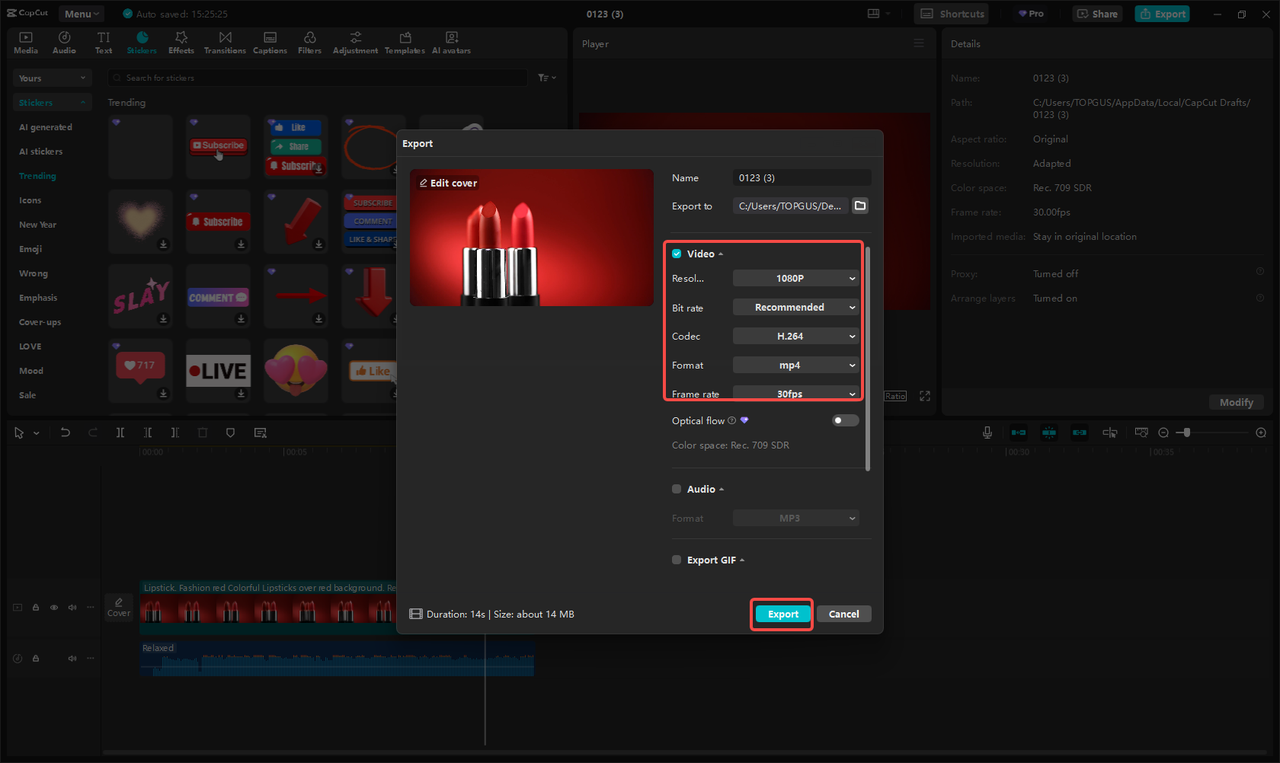Enable the Optical flow switch
Image resolution: width=1280 pixels, height=763 pixels.
tap(844, 420)
